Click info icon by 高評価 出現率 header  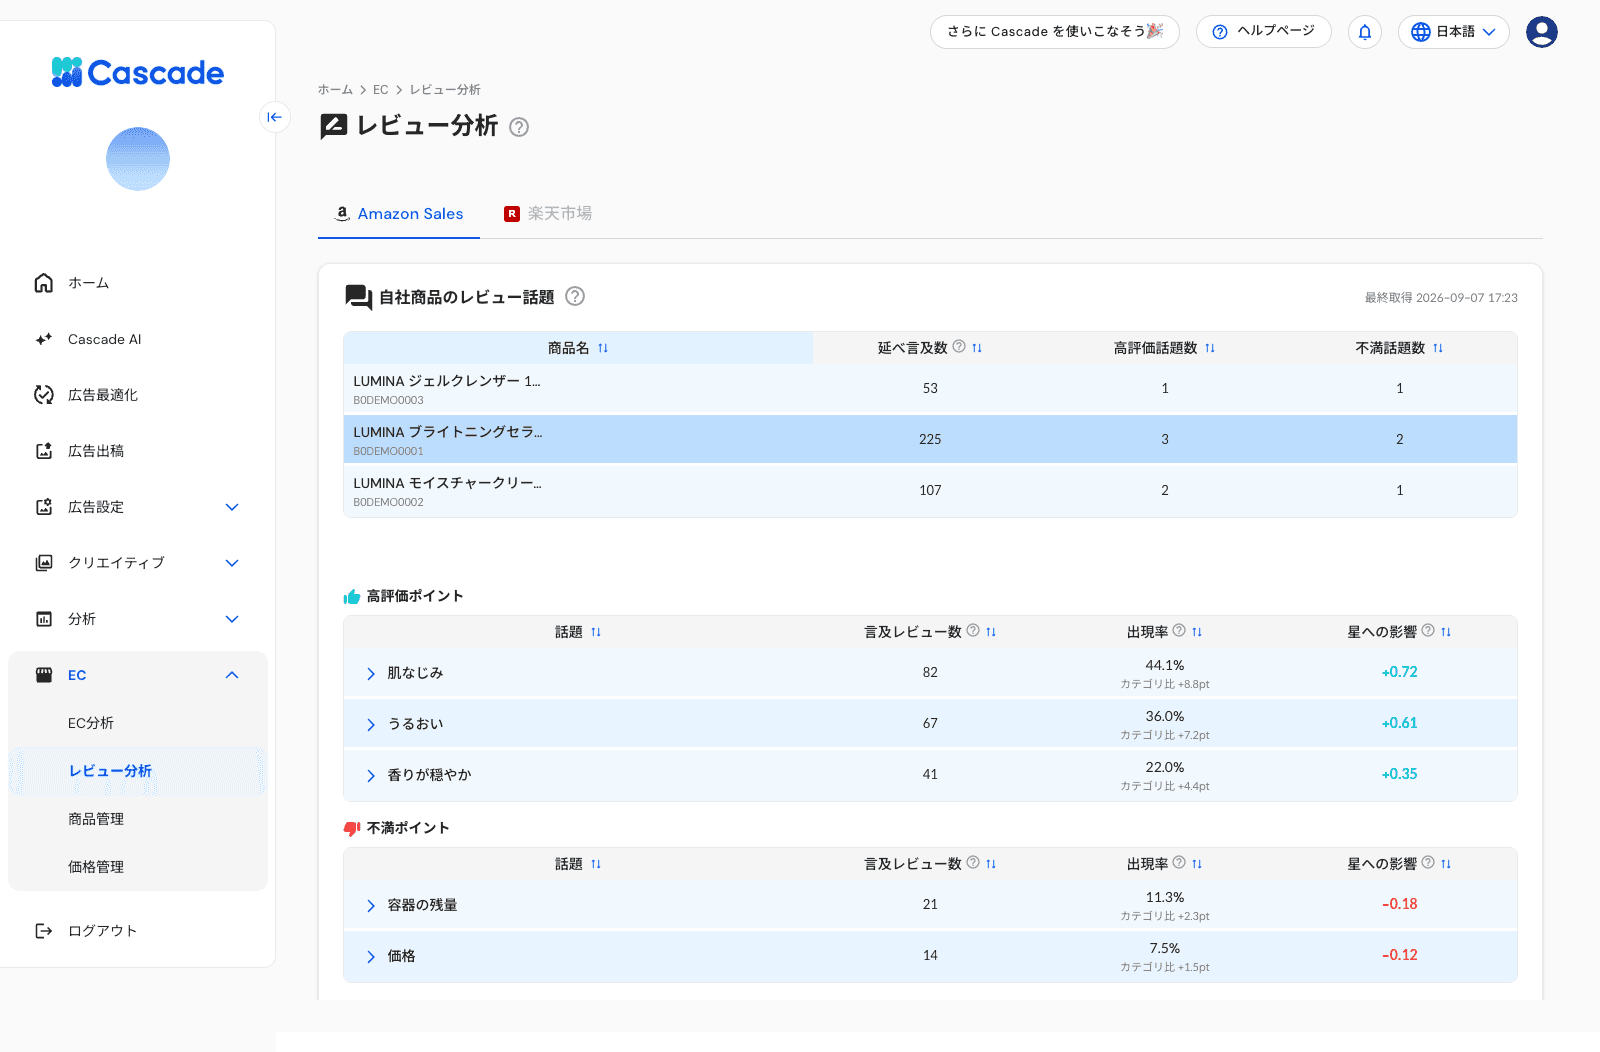pos(1179,631)
